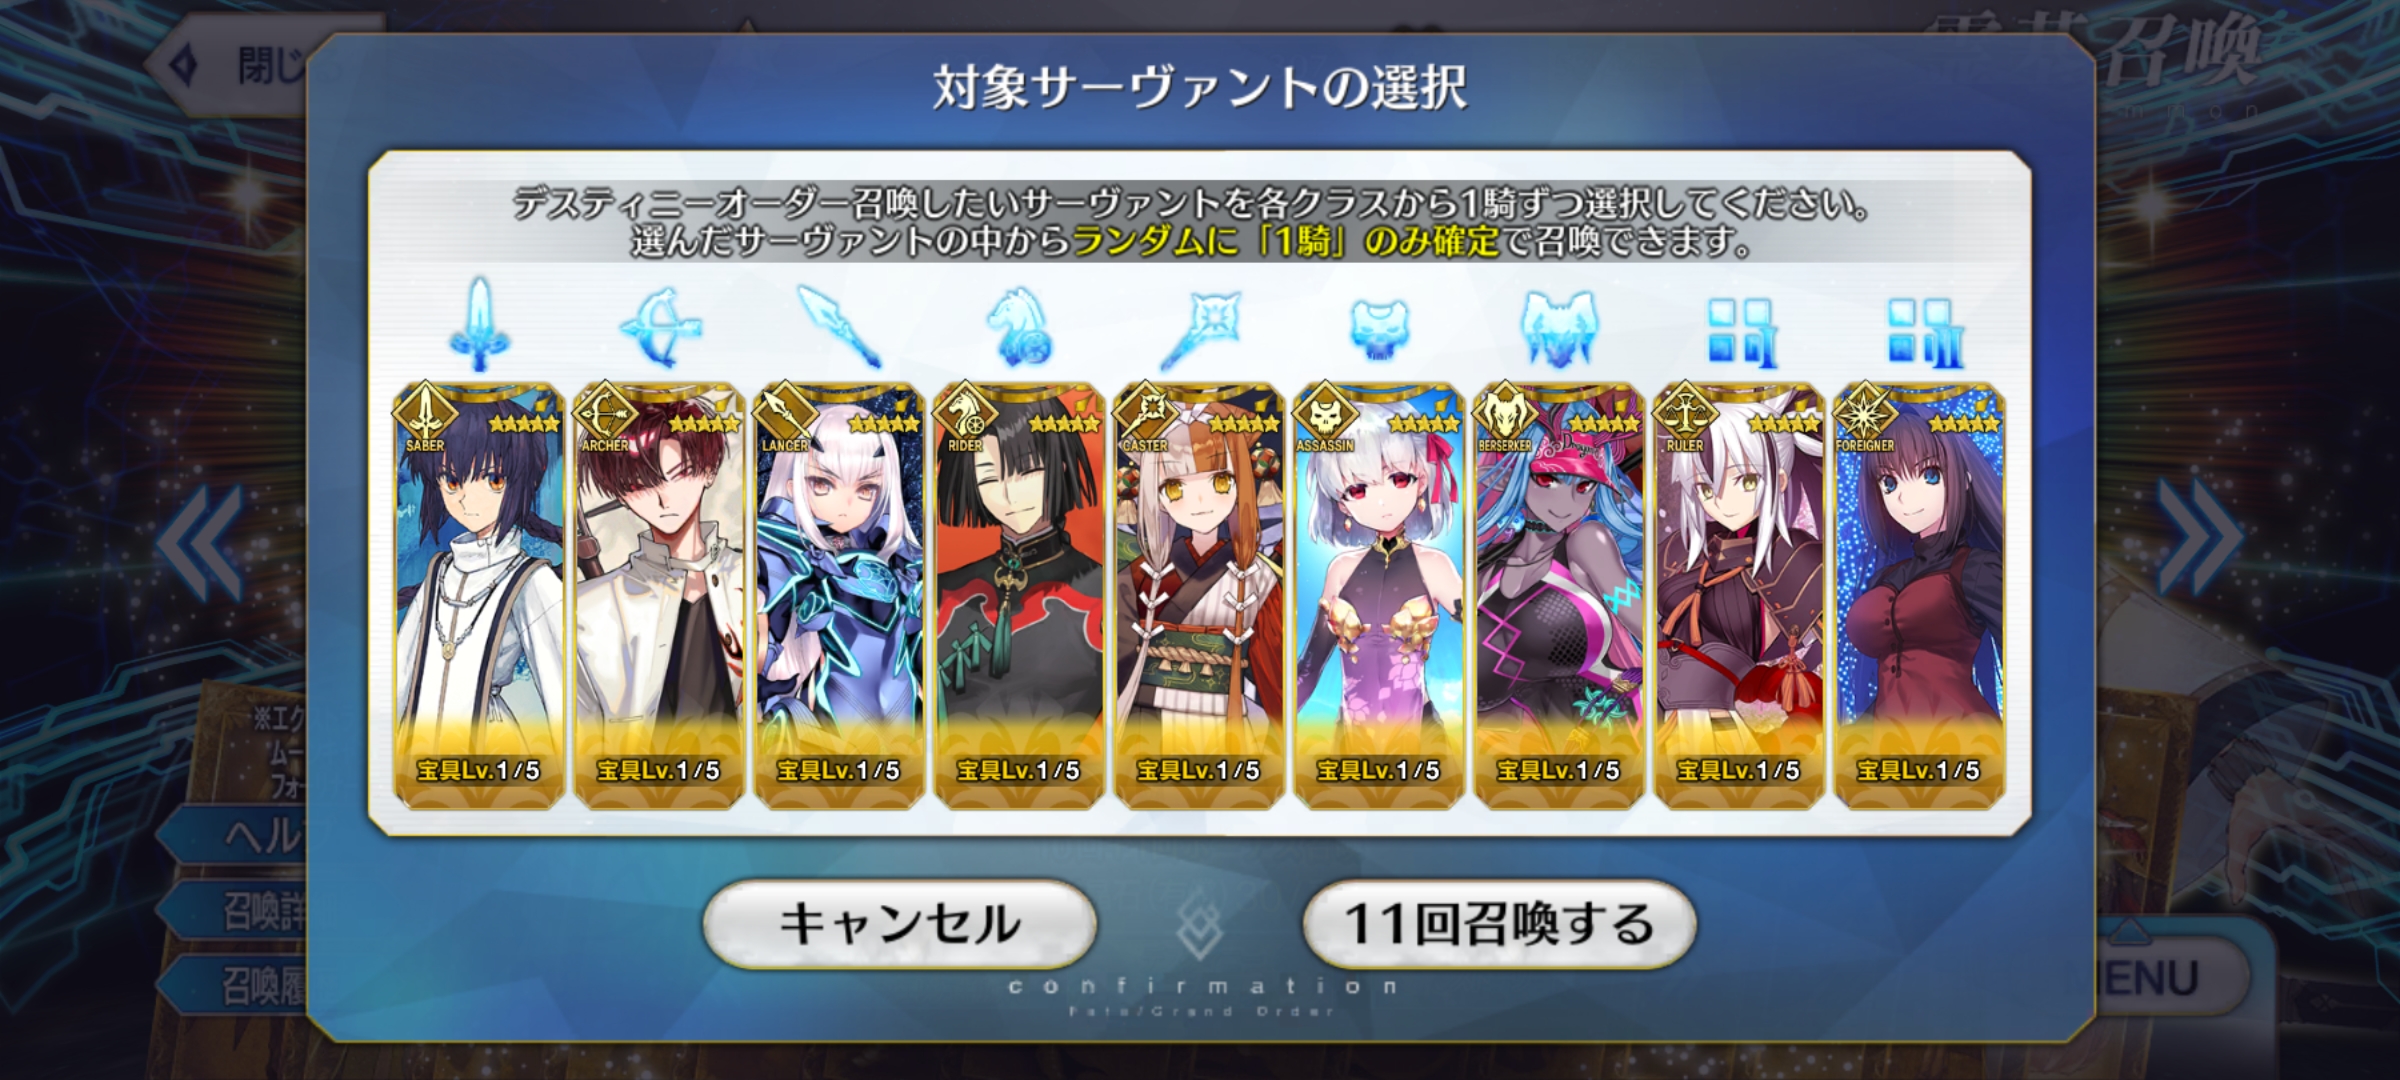Choose the Caster servant card
This screenshot has height=1080, width=2400.
[1199, 594]
